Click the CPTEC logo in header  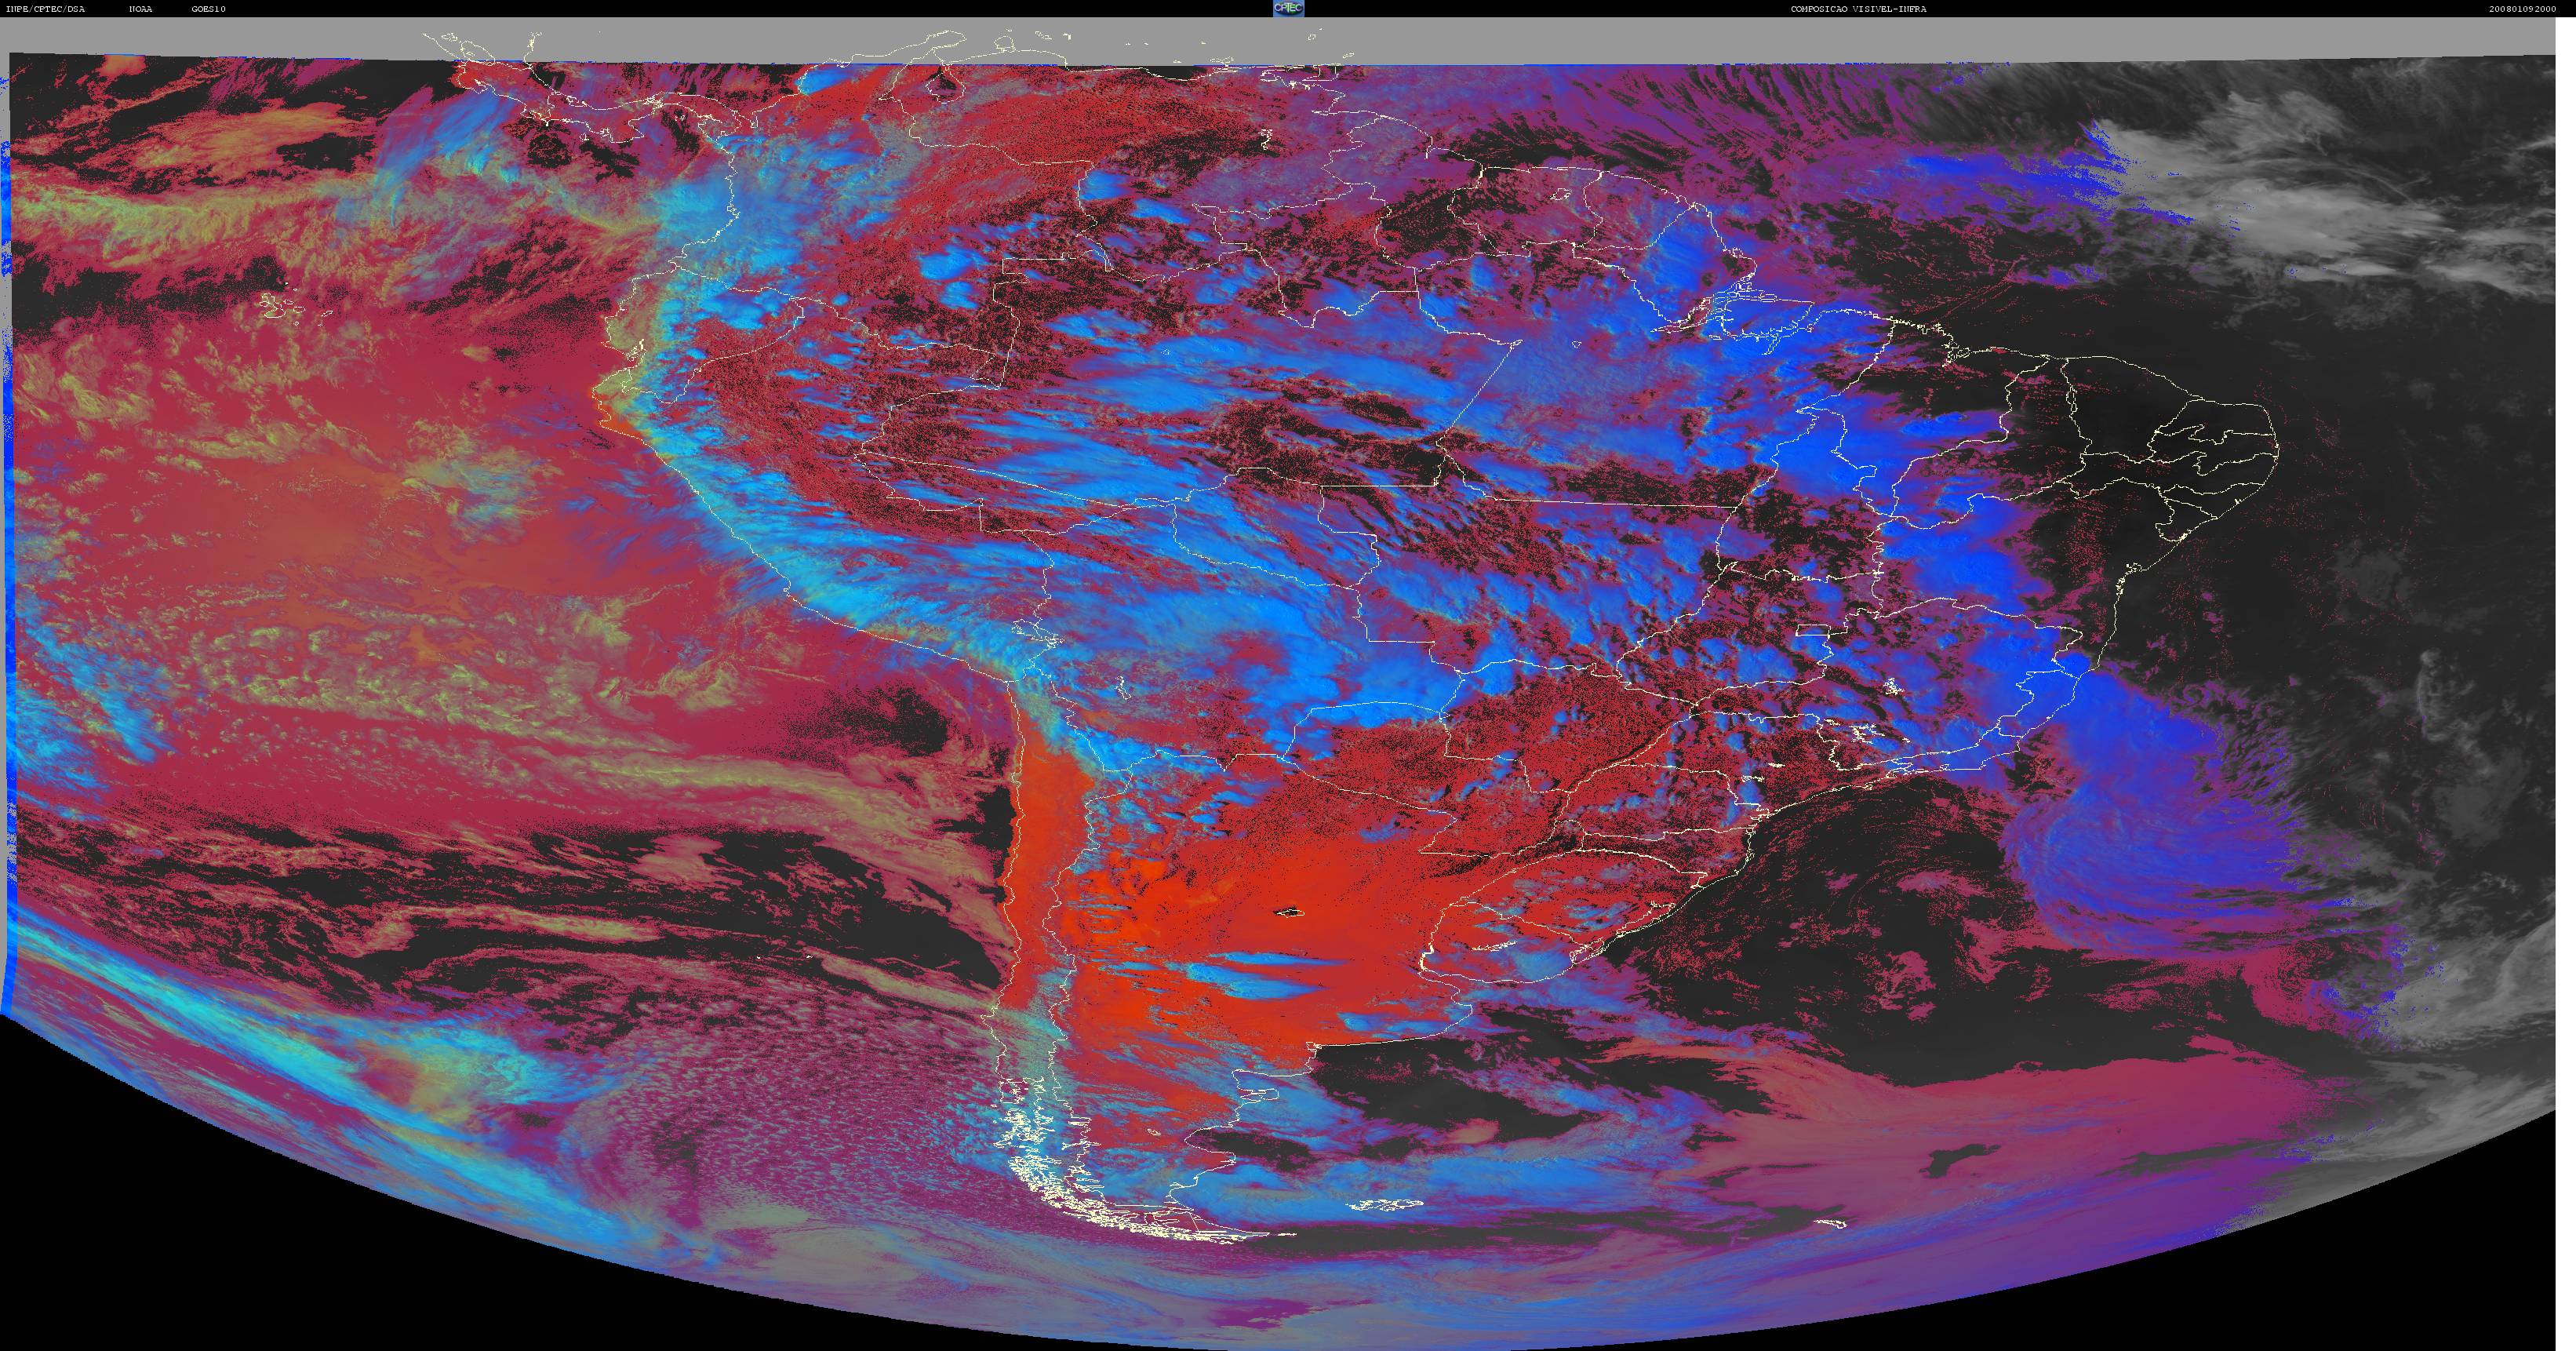pyautogui.click(x=1287, y=8)
